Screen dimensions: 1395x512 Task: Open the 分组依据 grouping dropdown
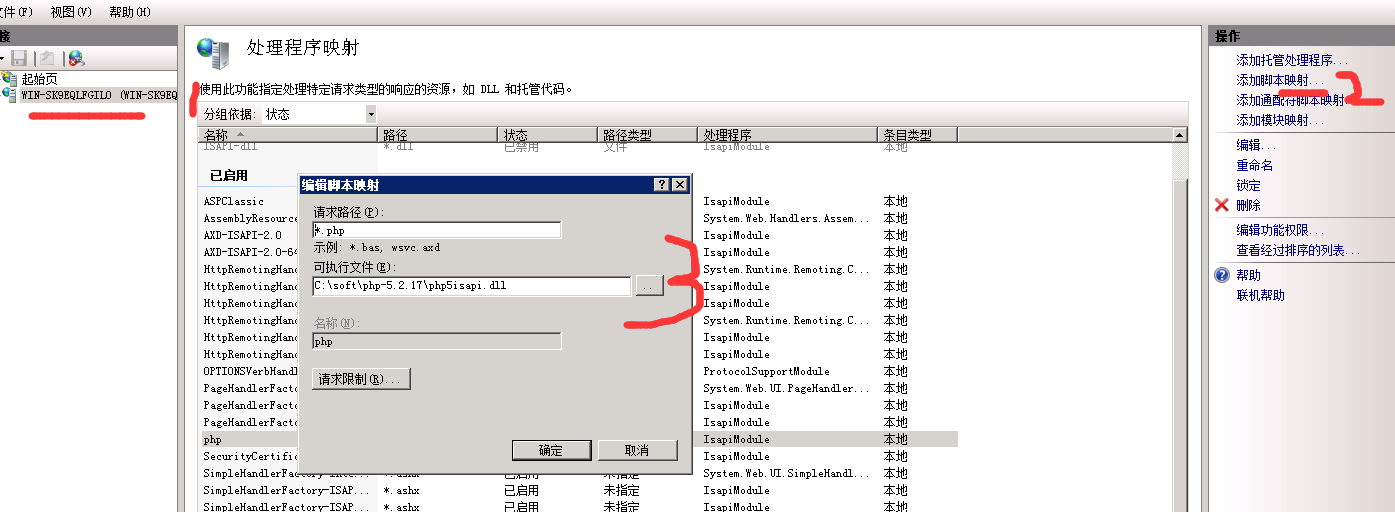(371, 114)
